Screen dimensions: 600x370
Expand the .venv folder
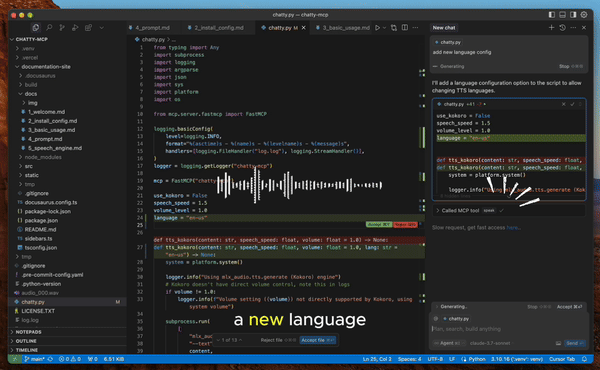click(67, 49)
